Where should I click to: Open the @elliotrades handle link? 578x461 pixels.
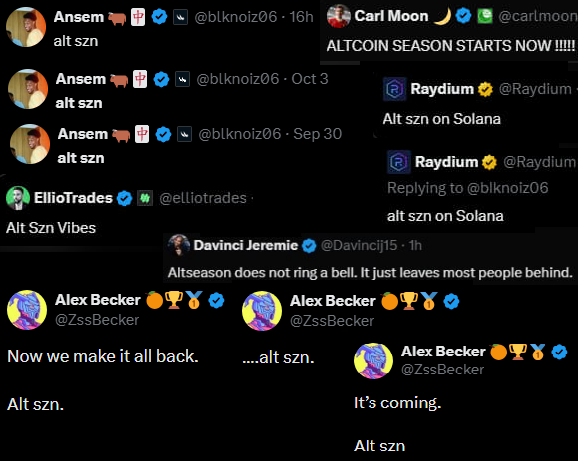[203, 198]
